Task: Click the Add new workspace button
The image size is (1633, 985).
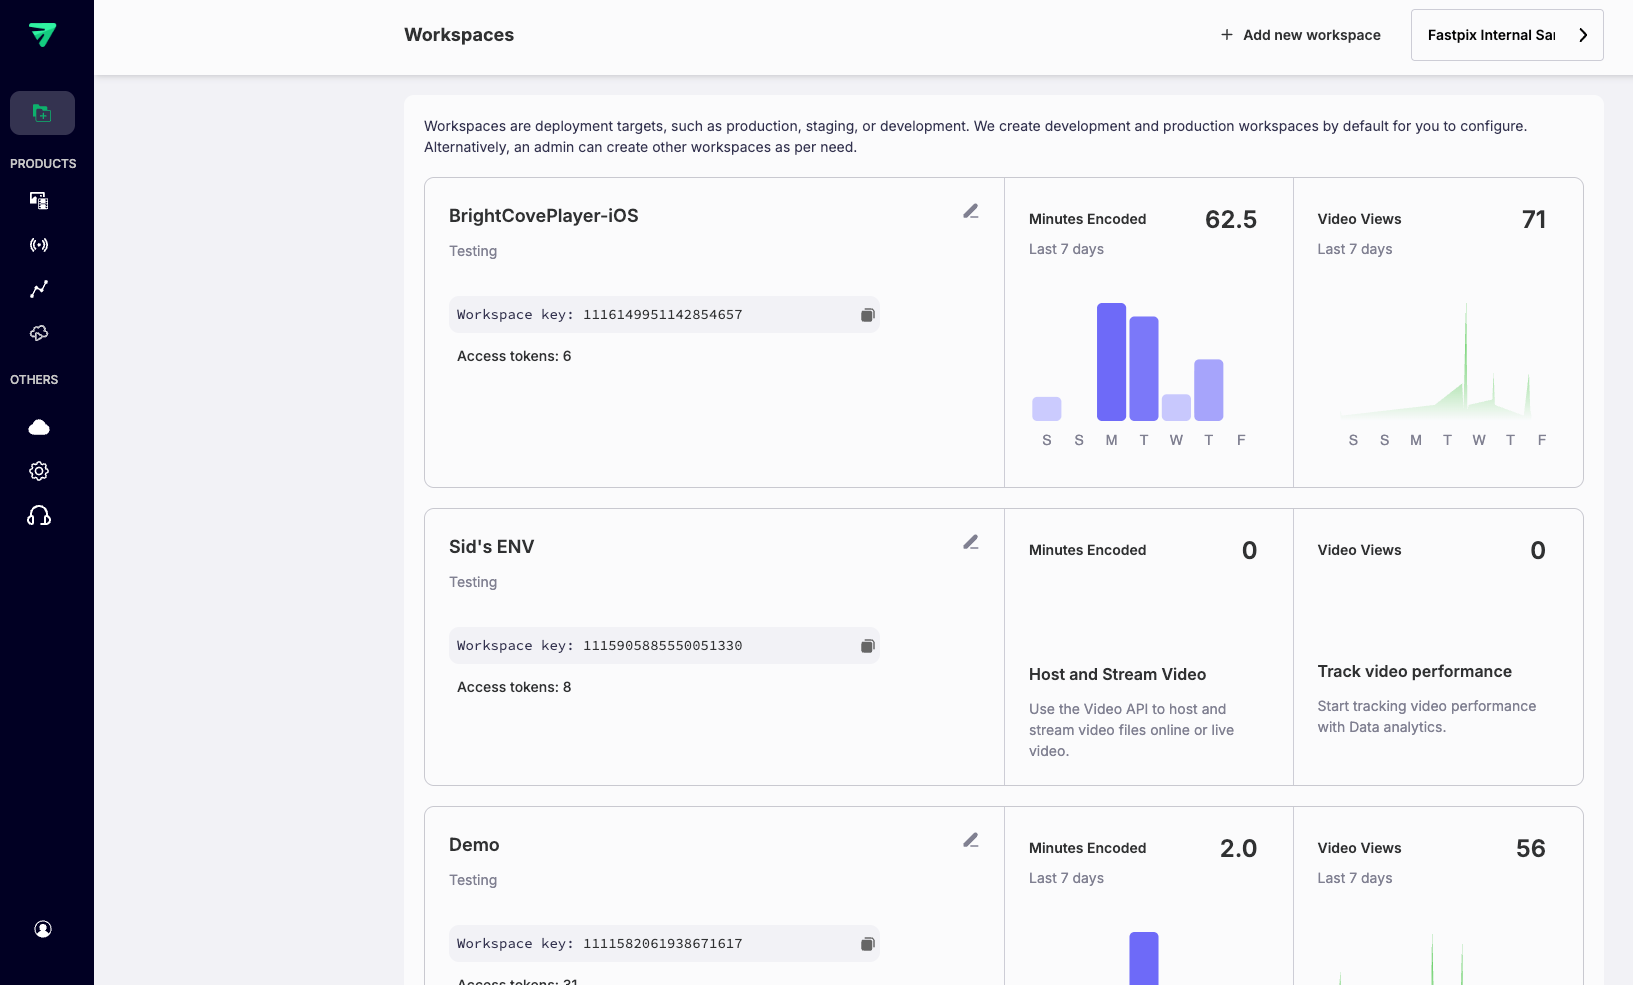Action: click(x=1300, y=35)
